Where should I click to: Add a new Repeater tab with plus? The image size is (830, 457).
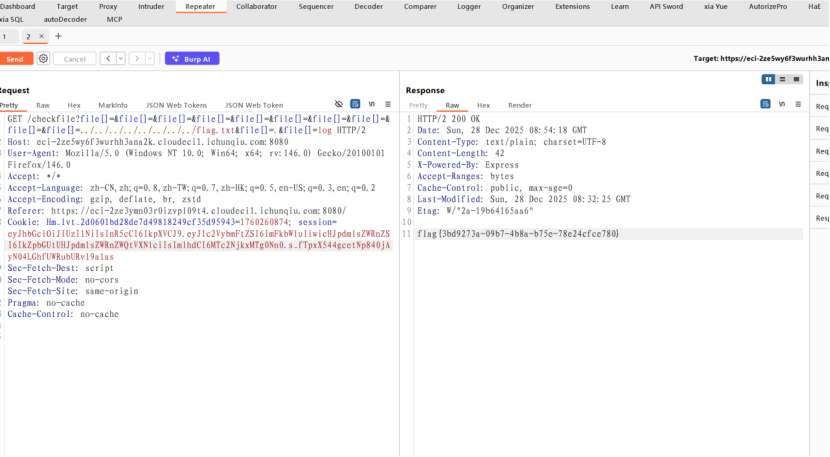click(x=58, y=36)
